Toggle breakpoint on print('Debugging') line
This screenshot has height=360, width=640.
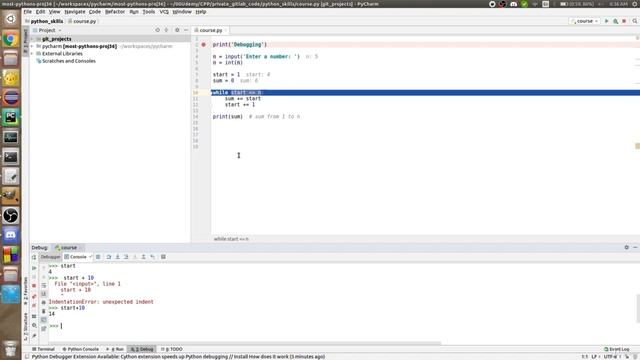pos(203,44)
